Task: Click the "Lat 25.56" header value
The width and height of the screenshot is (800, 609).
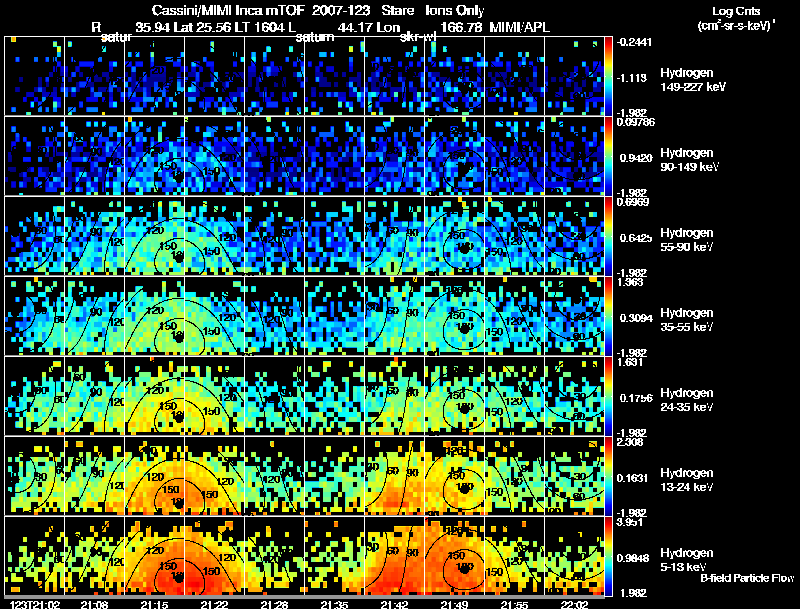Action: click(204, 27)
